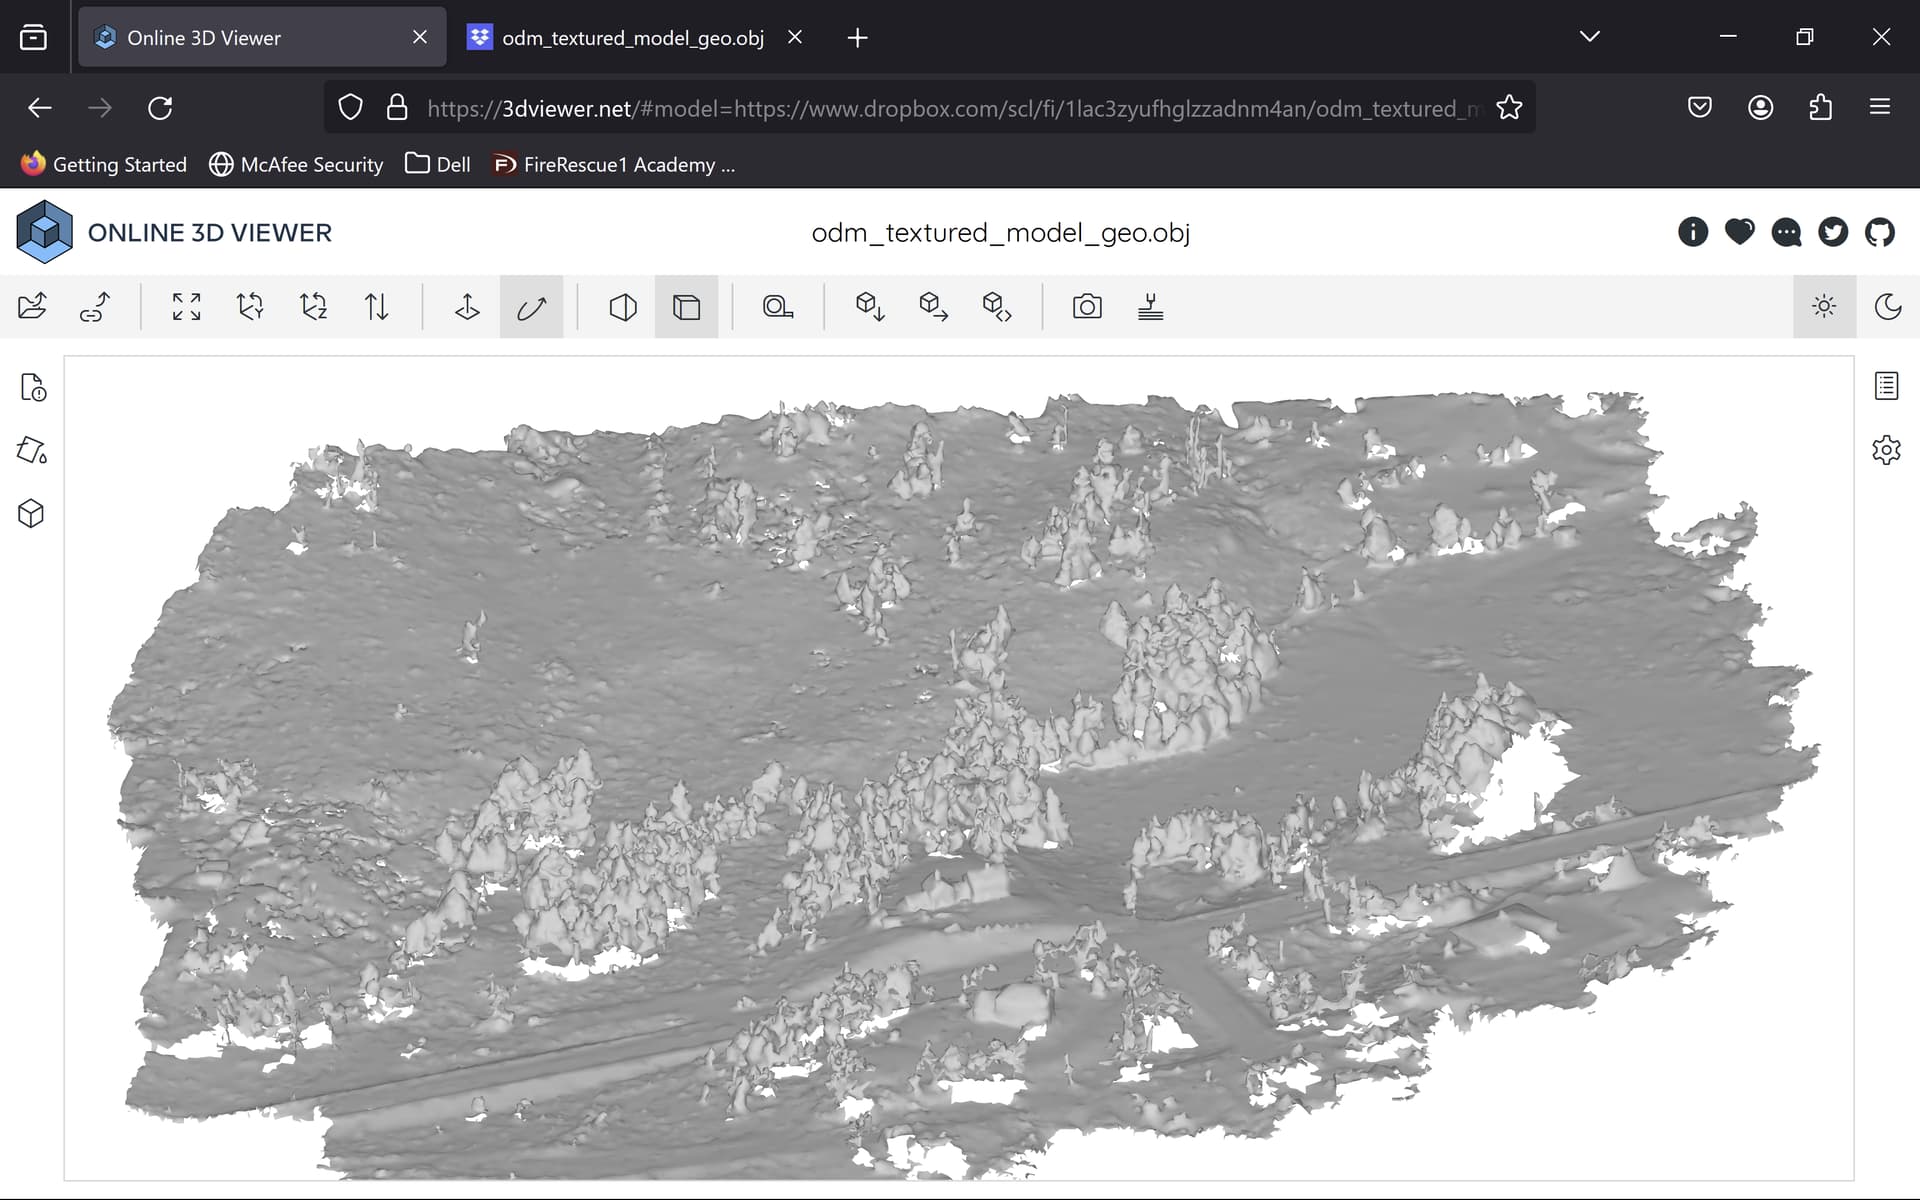Switch navigation to free orbit mode
Viewport: 1920px width, 1200px height.
[x=531, y=307]
